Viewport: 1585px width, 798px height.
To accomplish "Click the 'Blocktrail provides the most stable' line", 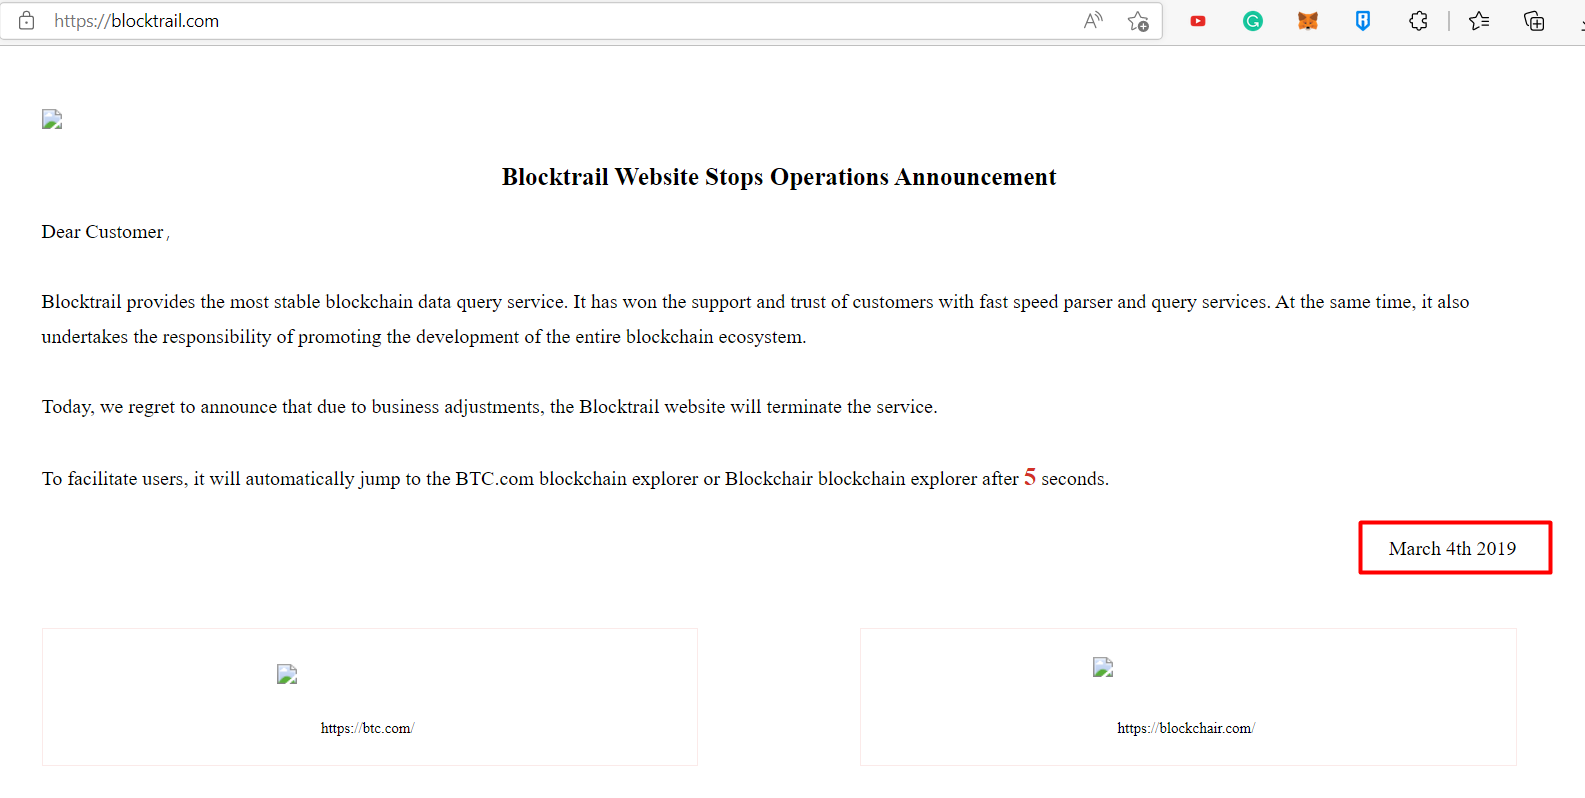I will pyautogui.click(x=755, y=302).
